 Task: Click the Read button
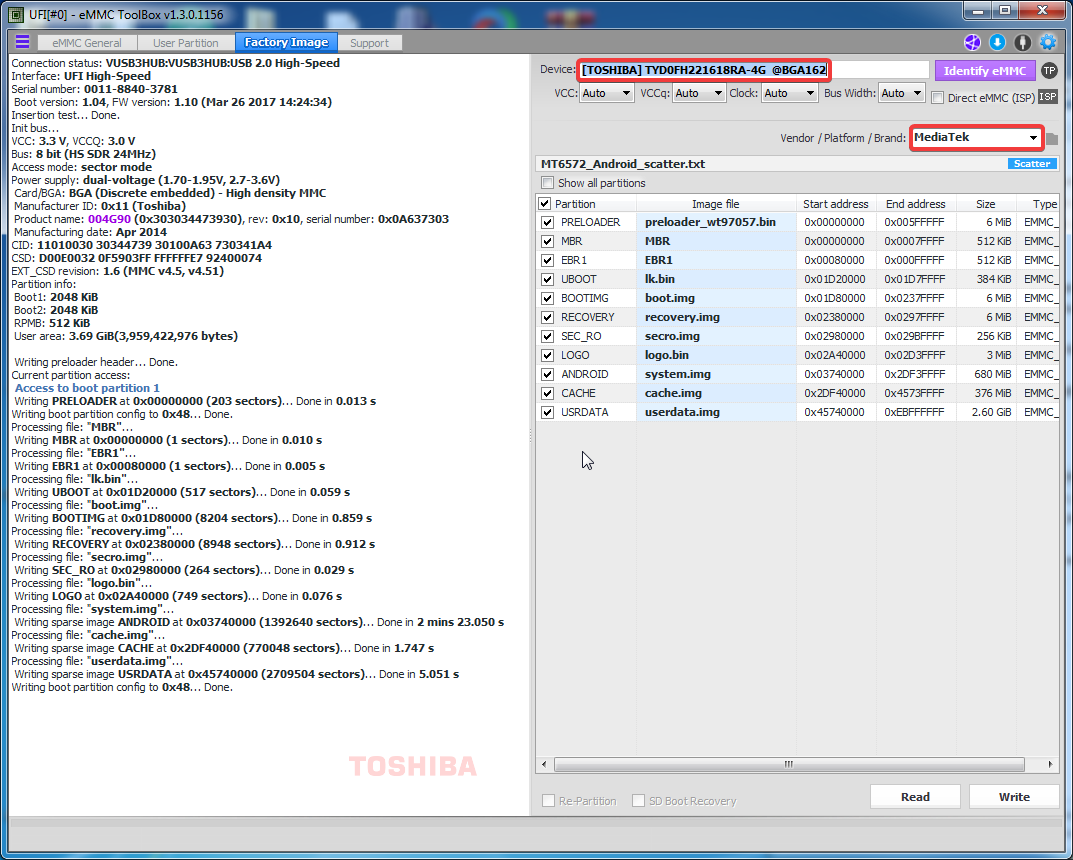(915, 796)
